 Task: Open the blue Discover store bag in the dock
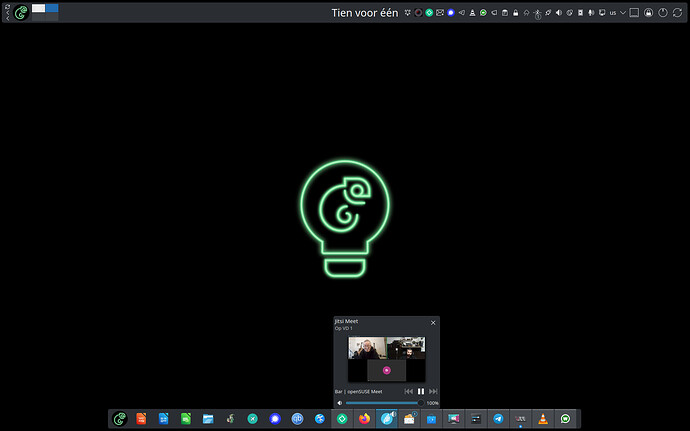pyautogui.click(x=431, y=419)
